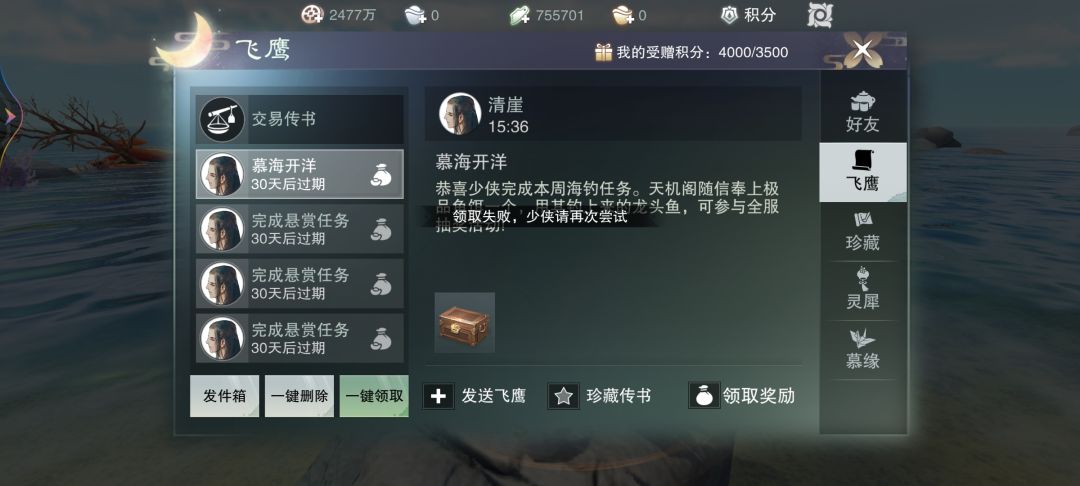Click the 清崖 sender avatar

point(460,114)
